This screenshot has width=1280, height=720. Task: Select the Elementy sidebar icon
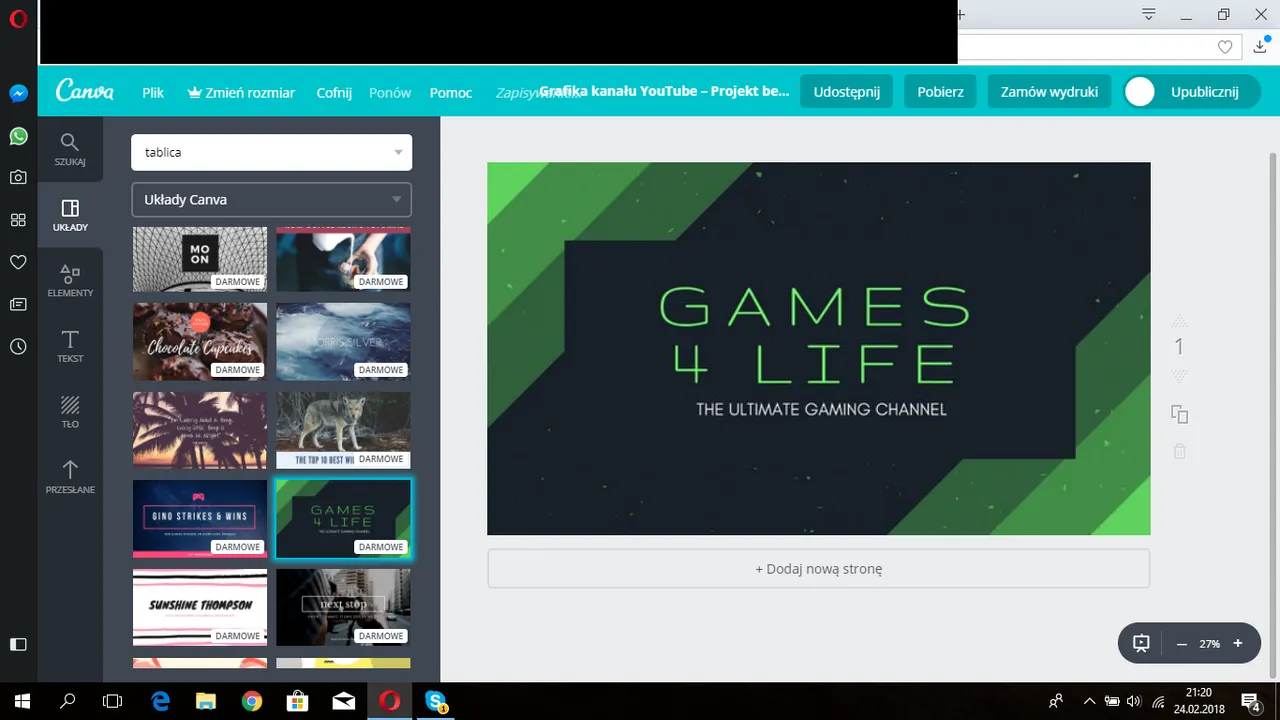point(70,280)
